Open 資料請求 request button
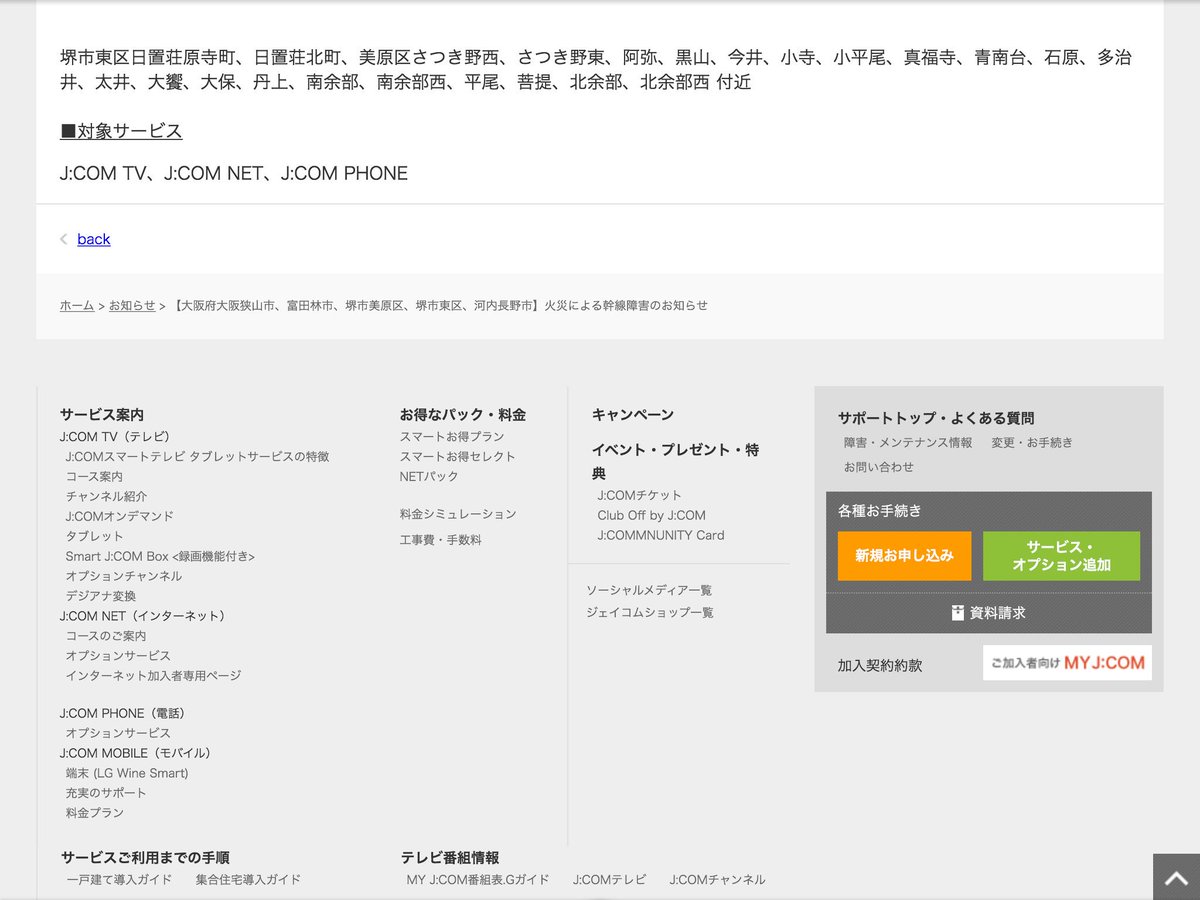 [x=989, y=613]
